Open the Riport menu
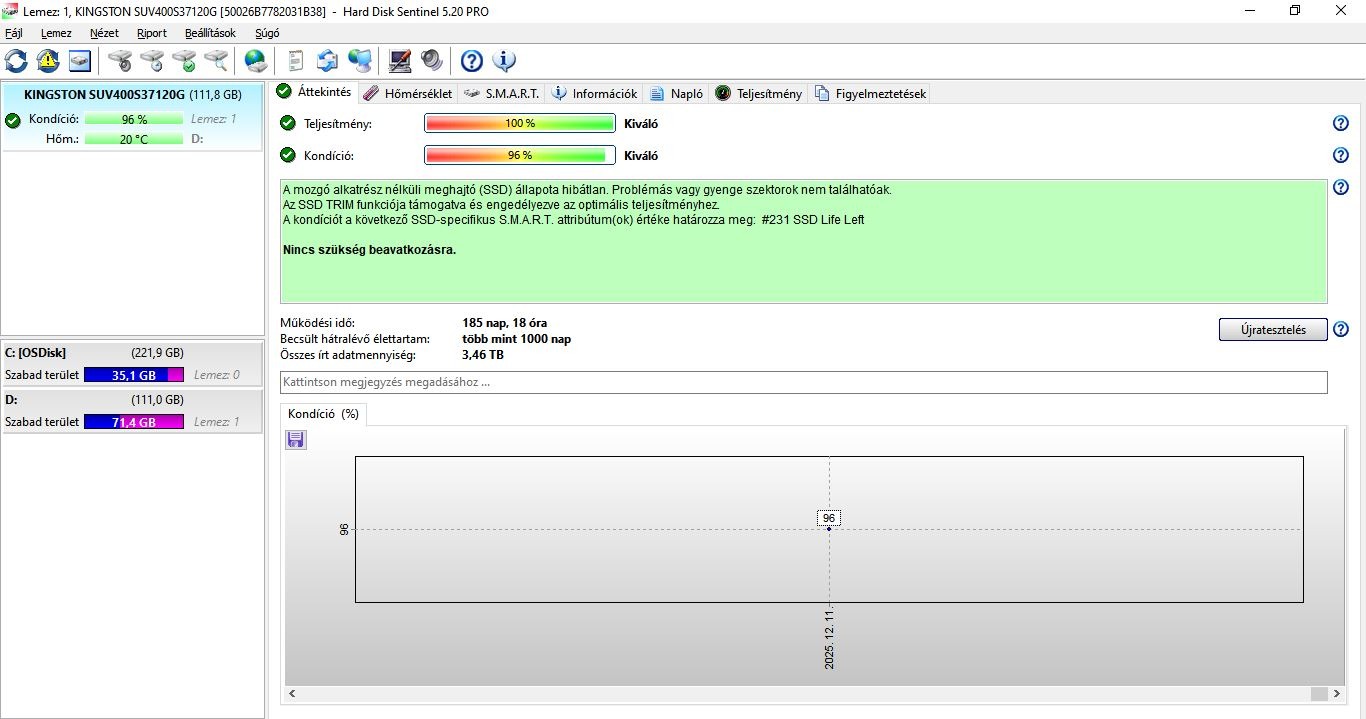The image size is (1366, 719). tap(152, 33)
